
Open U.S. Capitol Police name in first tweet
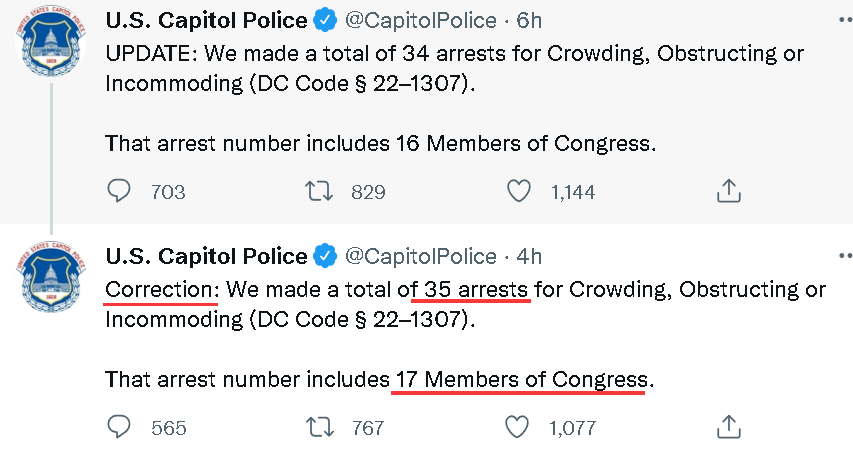[206, 21]
